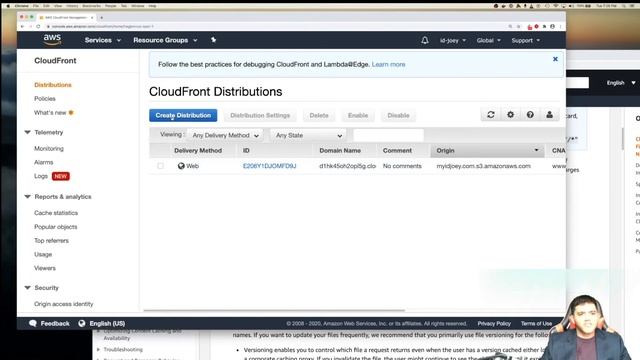Open Alarms in sidebar

coord(44,162)
